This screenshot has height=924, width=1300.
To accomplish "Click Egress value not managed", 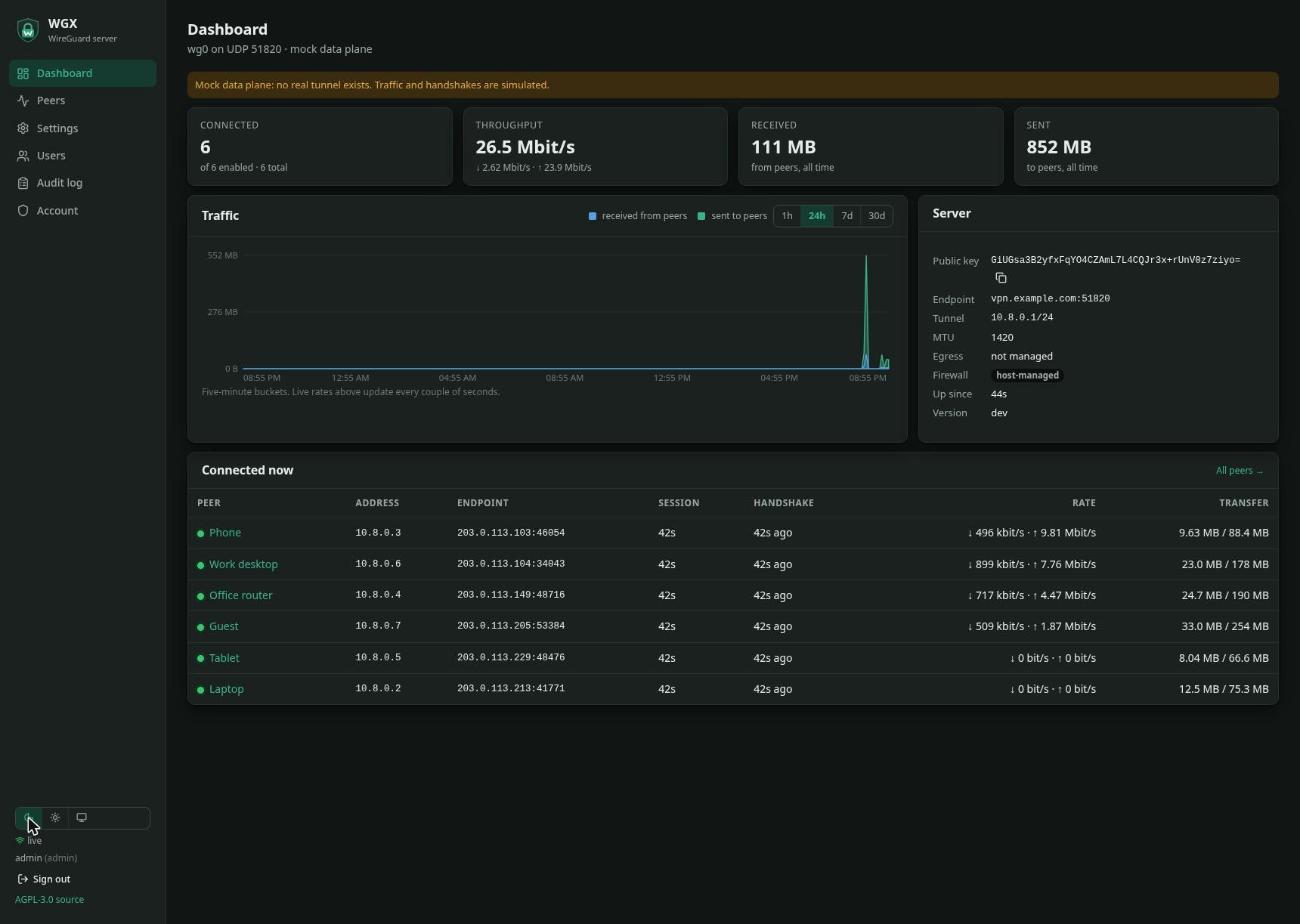I will click(1022, 356).
